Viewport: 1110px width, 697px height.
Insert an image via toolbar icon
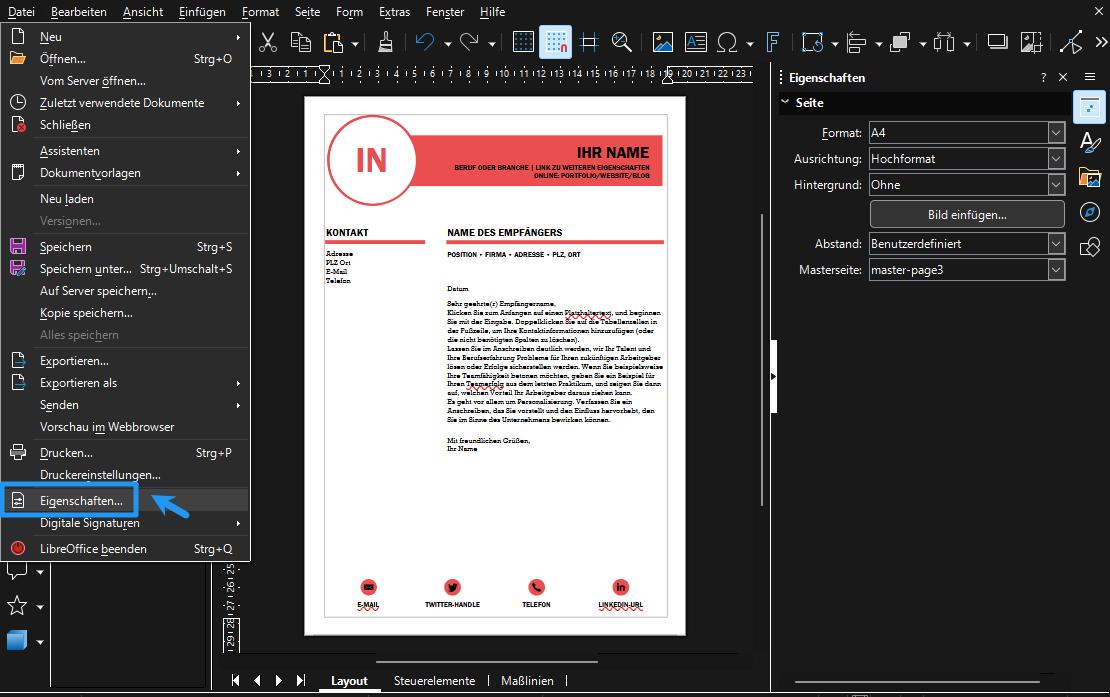pyautogui.click(x=663, y=42)
